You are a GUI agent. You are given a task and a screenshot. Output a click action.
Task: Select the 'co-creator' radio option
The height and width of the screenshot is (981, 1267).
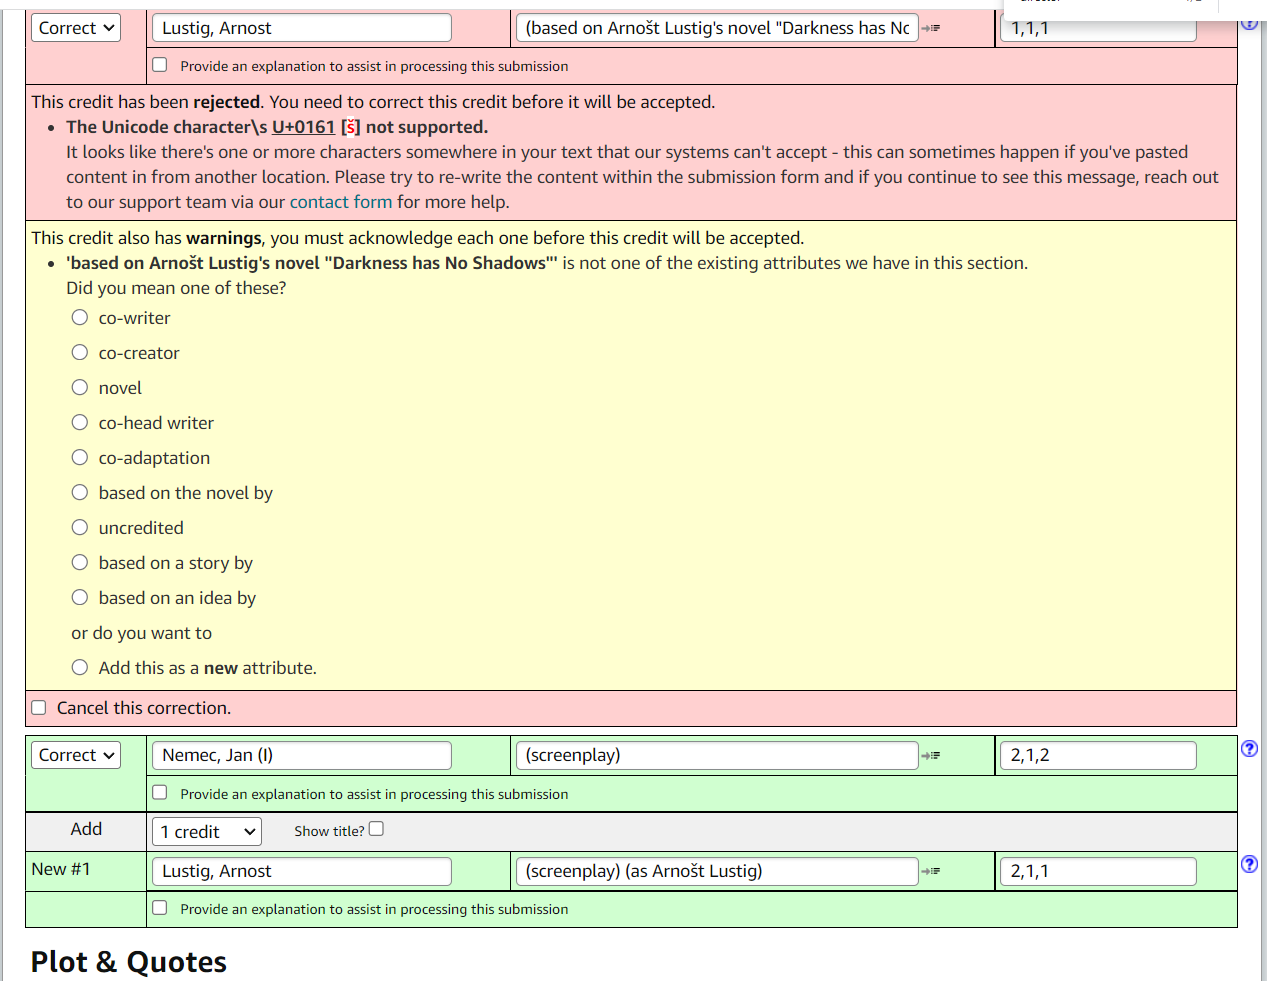point(80,352)
